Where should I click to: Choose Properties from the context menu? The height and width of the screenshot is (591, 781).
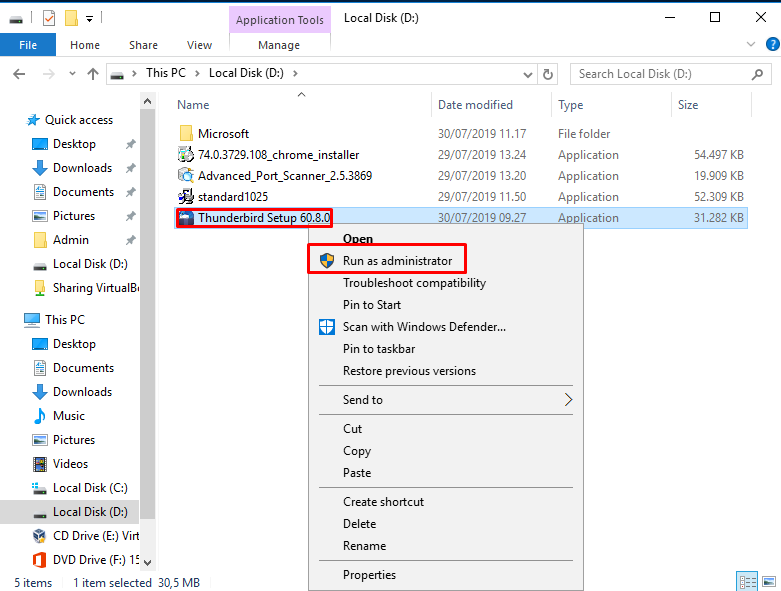tap(446, 575)
